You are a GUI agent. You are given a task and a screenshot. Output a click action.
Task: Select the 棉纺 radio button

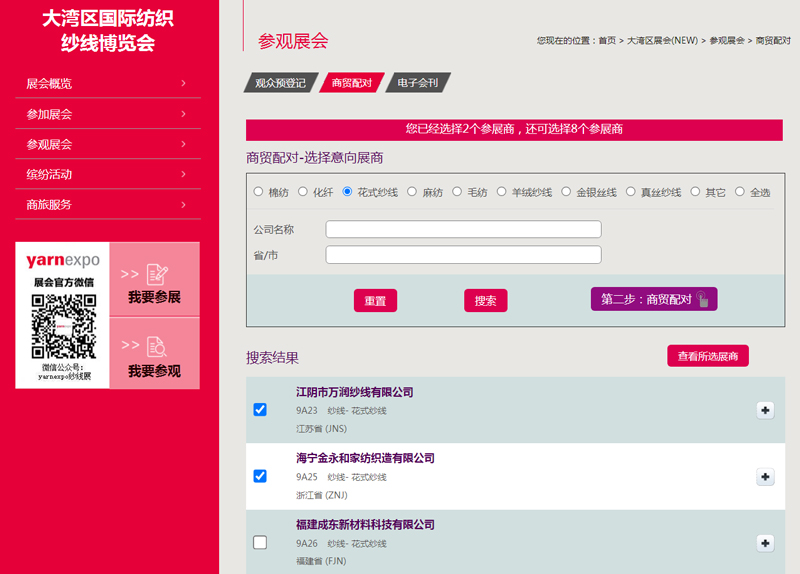coord(258,192)
